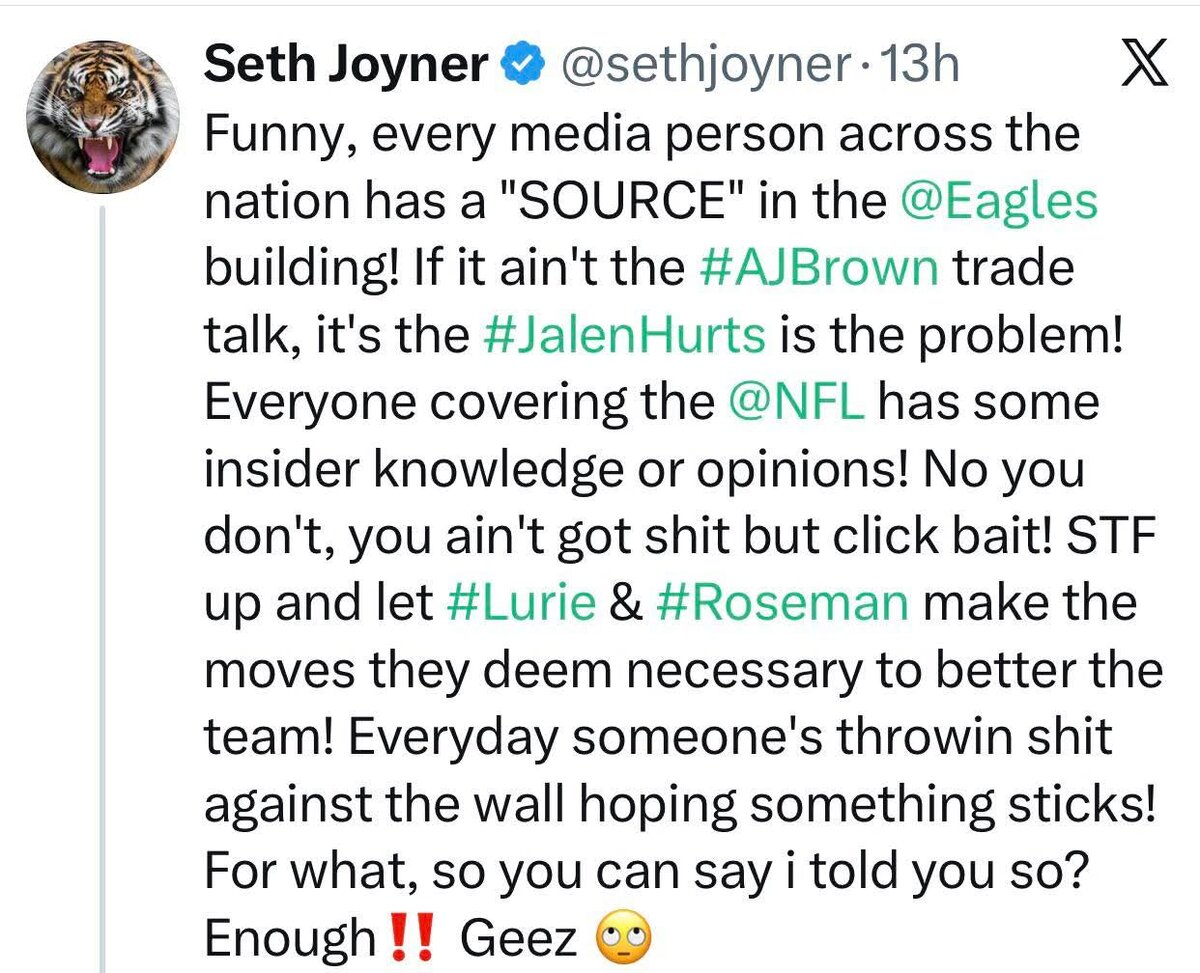Click the word "Funny" starting the tweet
This screenshot has height=973, width=1200.
(260, 135)
